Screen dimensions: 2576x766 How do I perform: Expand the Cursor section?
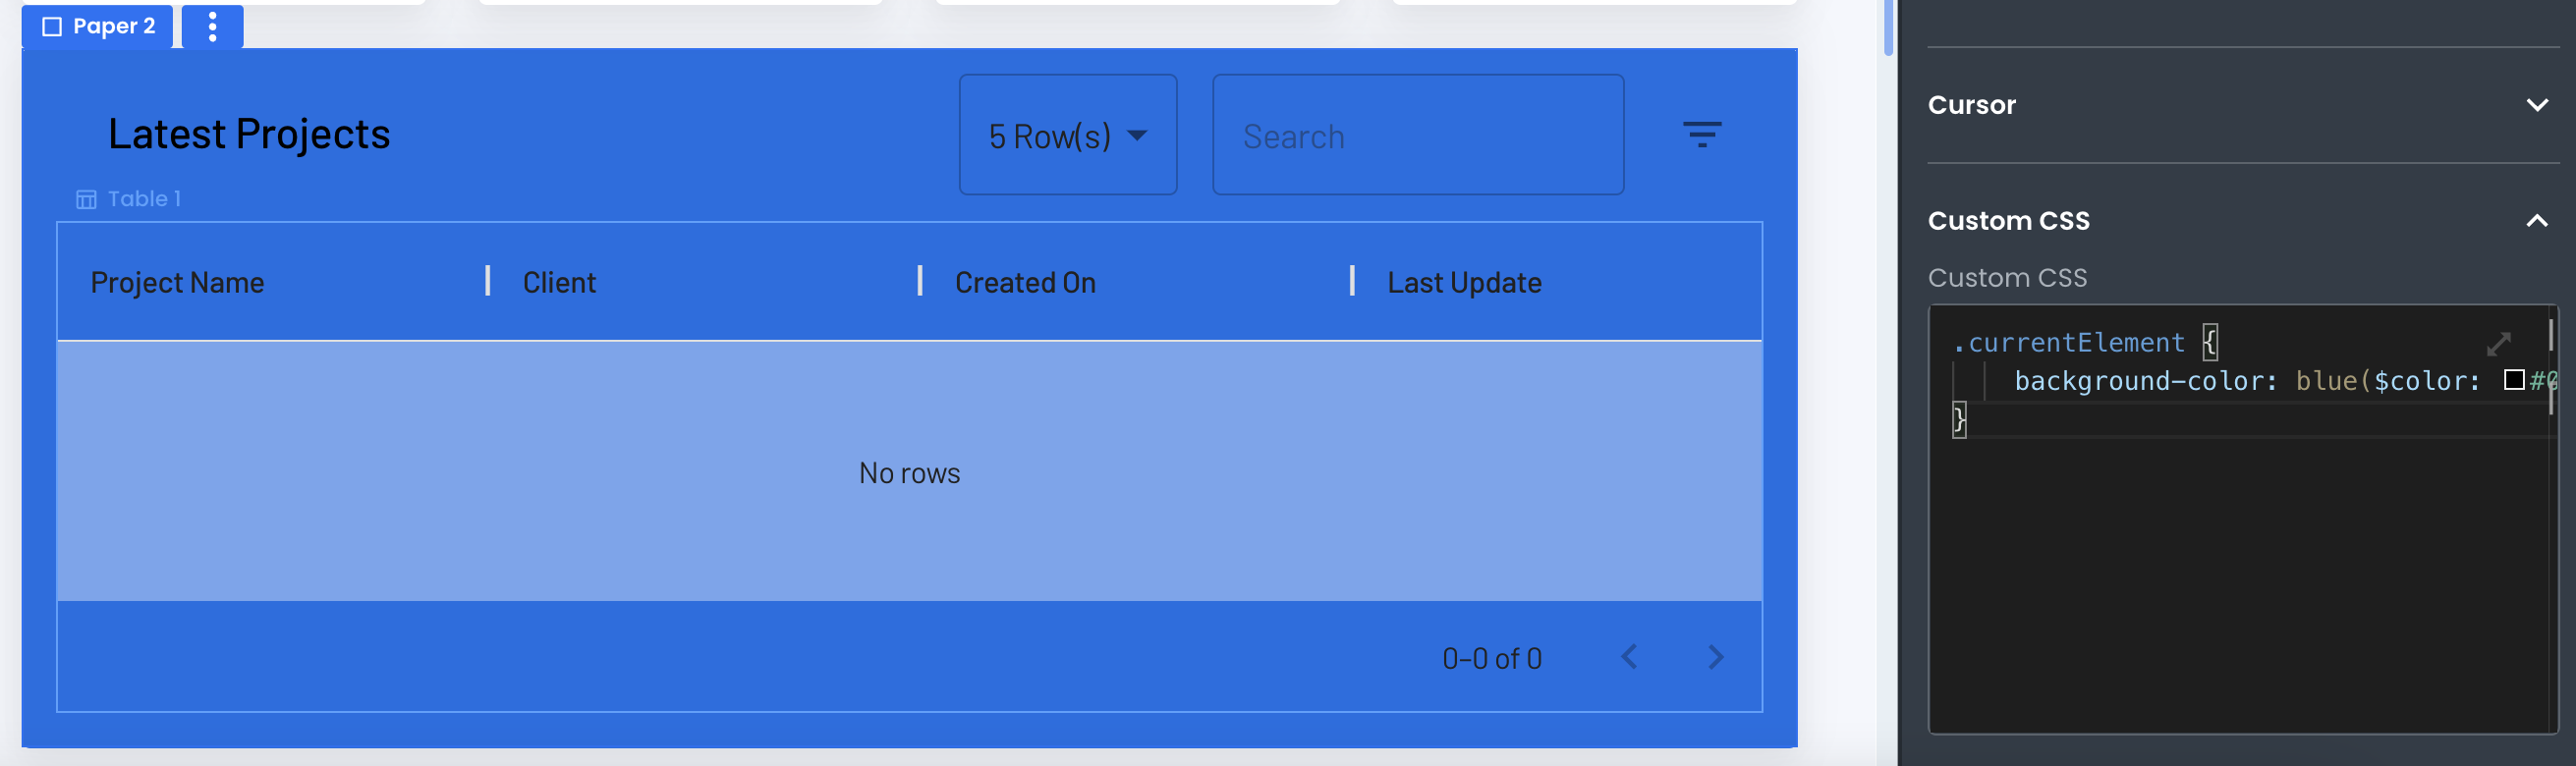pyautogui.click(x=2536, y=105)
